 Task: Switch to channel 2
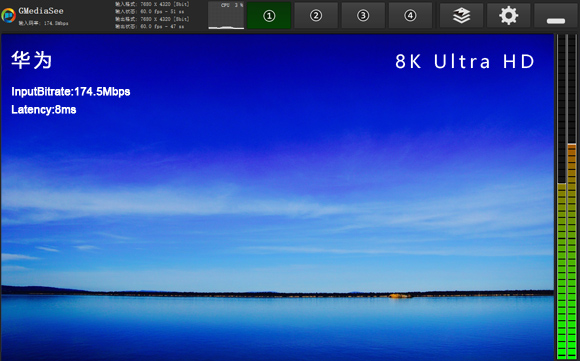316,16
